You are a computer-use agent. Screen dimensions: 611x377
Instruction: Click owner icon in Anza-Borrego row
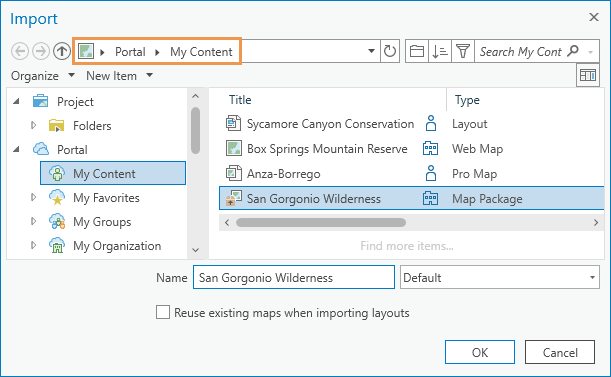point(431,173)
